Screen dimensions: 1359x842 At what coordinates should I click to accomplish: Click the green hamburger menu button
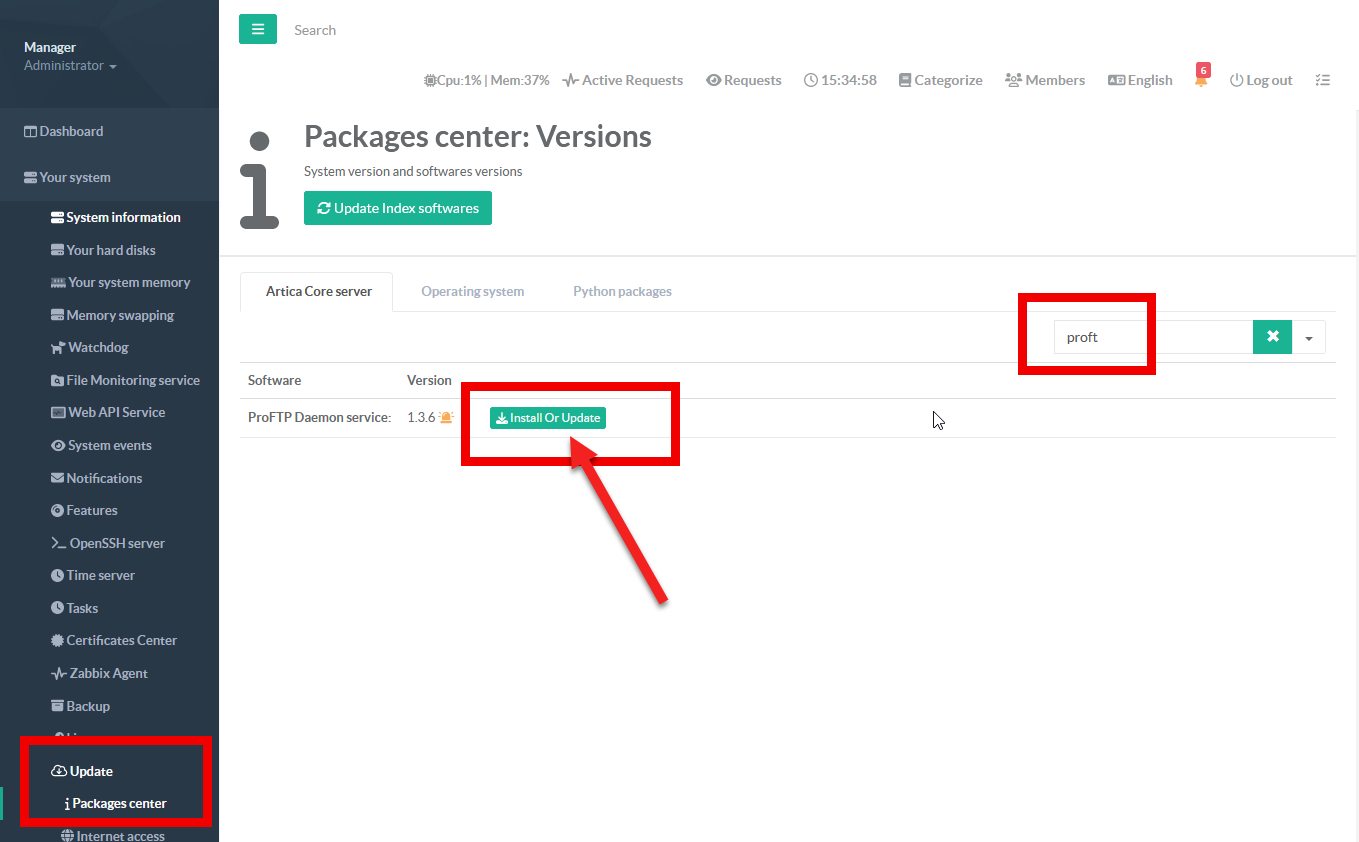tap(257, 30)
